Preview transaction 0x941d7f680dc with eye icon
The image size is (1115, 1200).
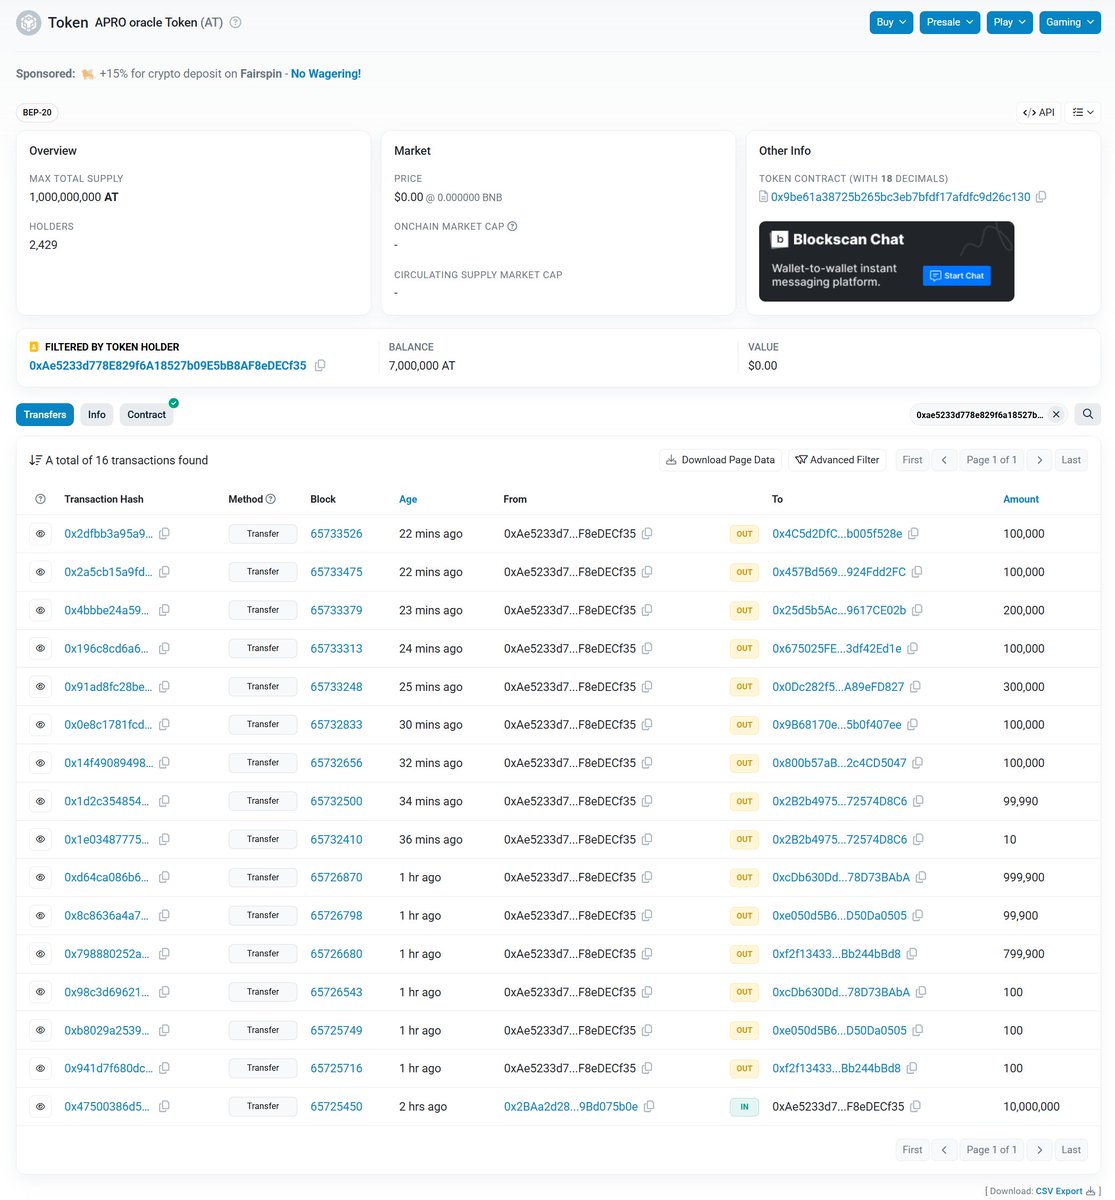(41, 1068)
